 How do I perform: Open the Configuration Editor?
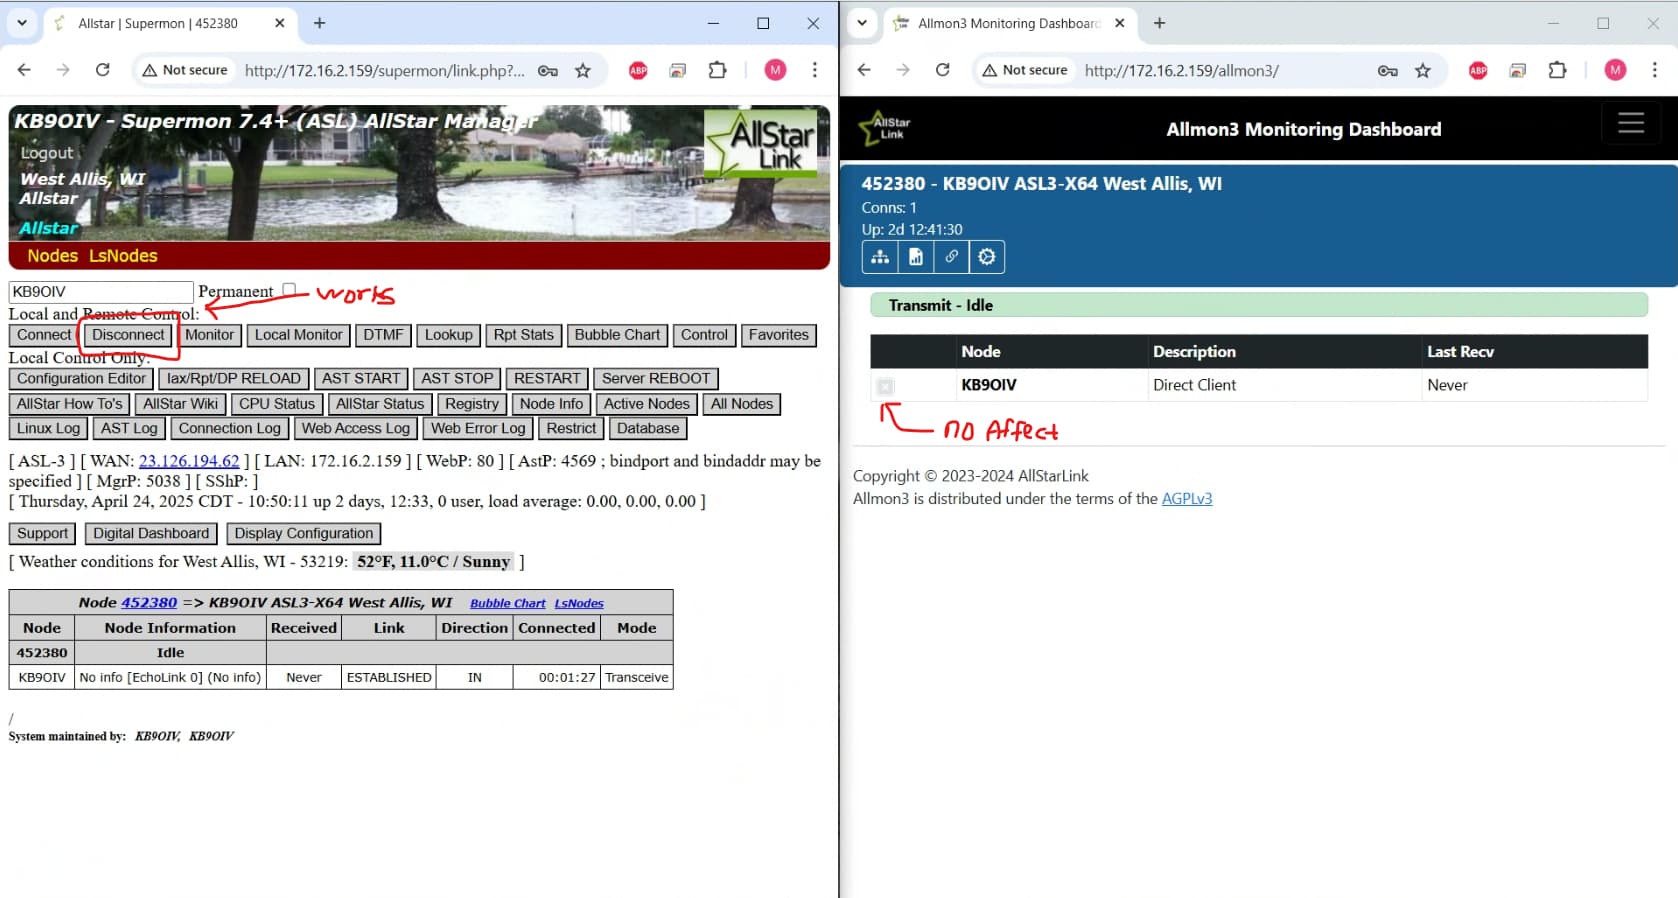click(x=81, y=379)
